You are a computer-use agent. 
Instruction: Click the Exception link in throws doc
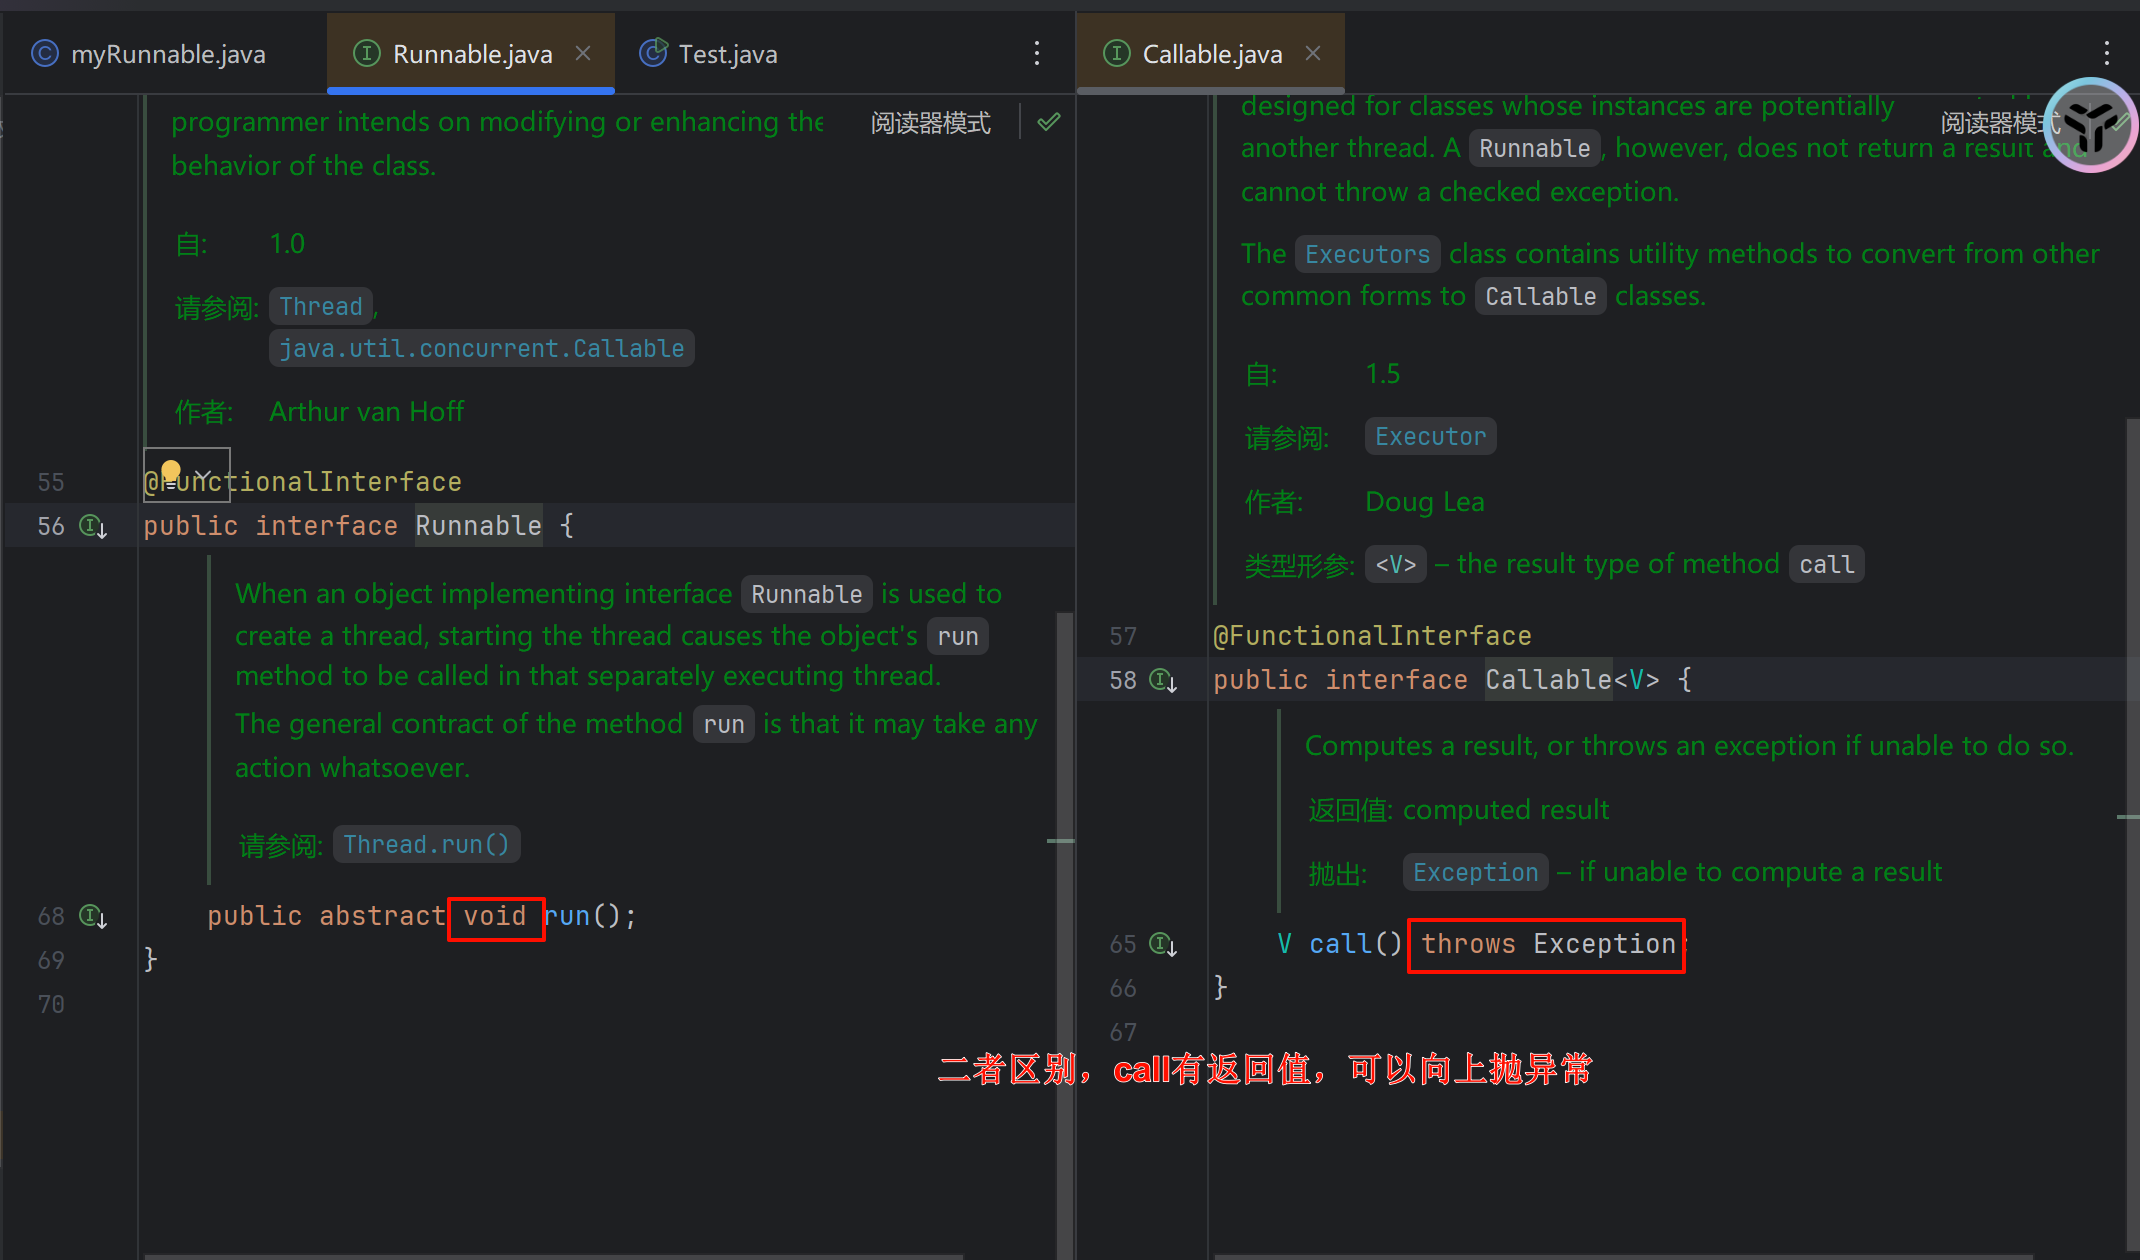pyautogui.click(x=1475, y=872)
